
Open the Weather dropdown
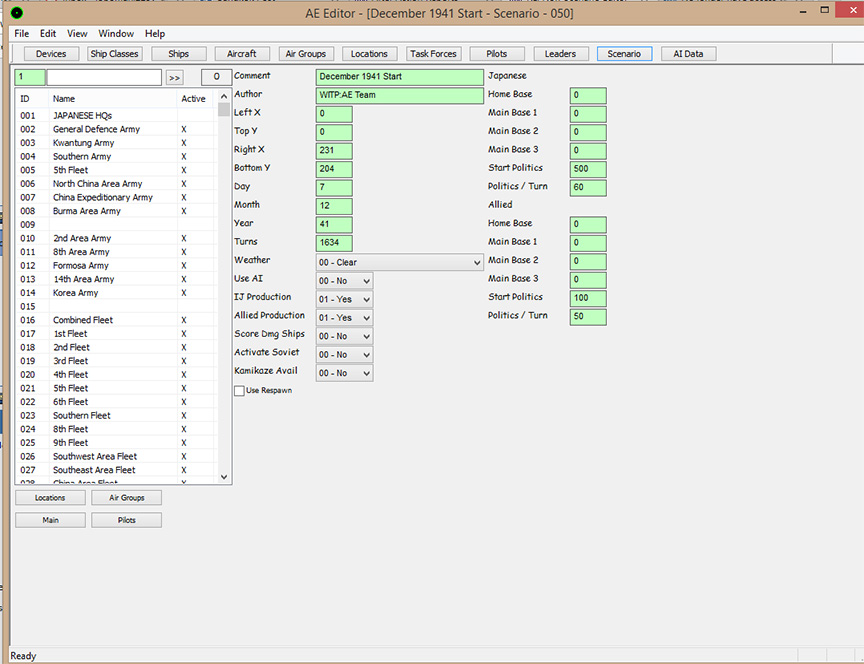point(399,262)
